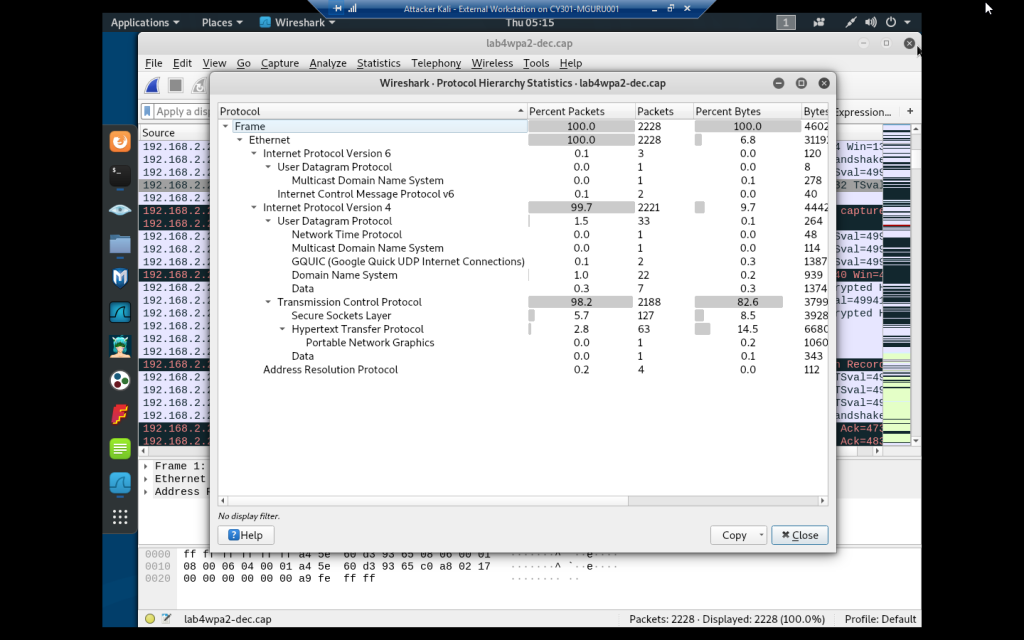Click the pin icon on the remote session bar

[337, 8]
